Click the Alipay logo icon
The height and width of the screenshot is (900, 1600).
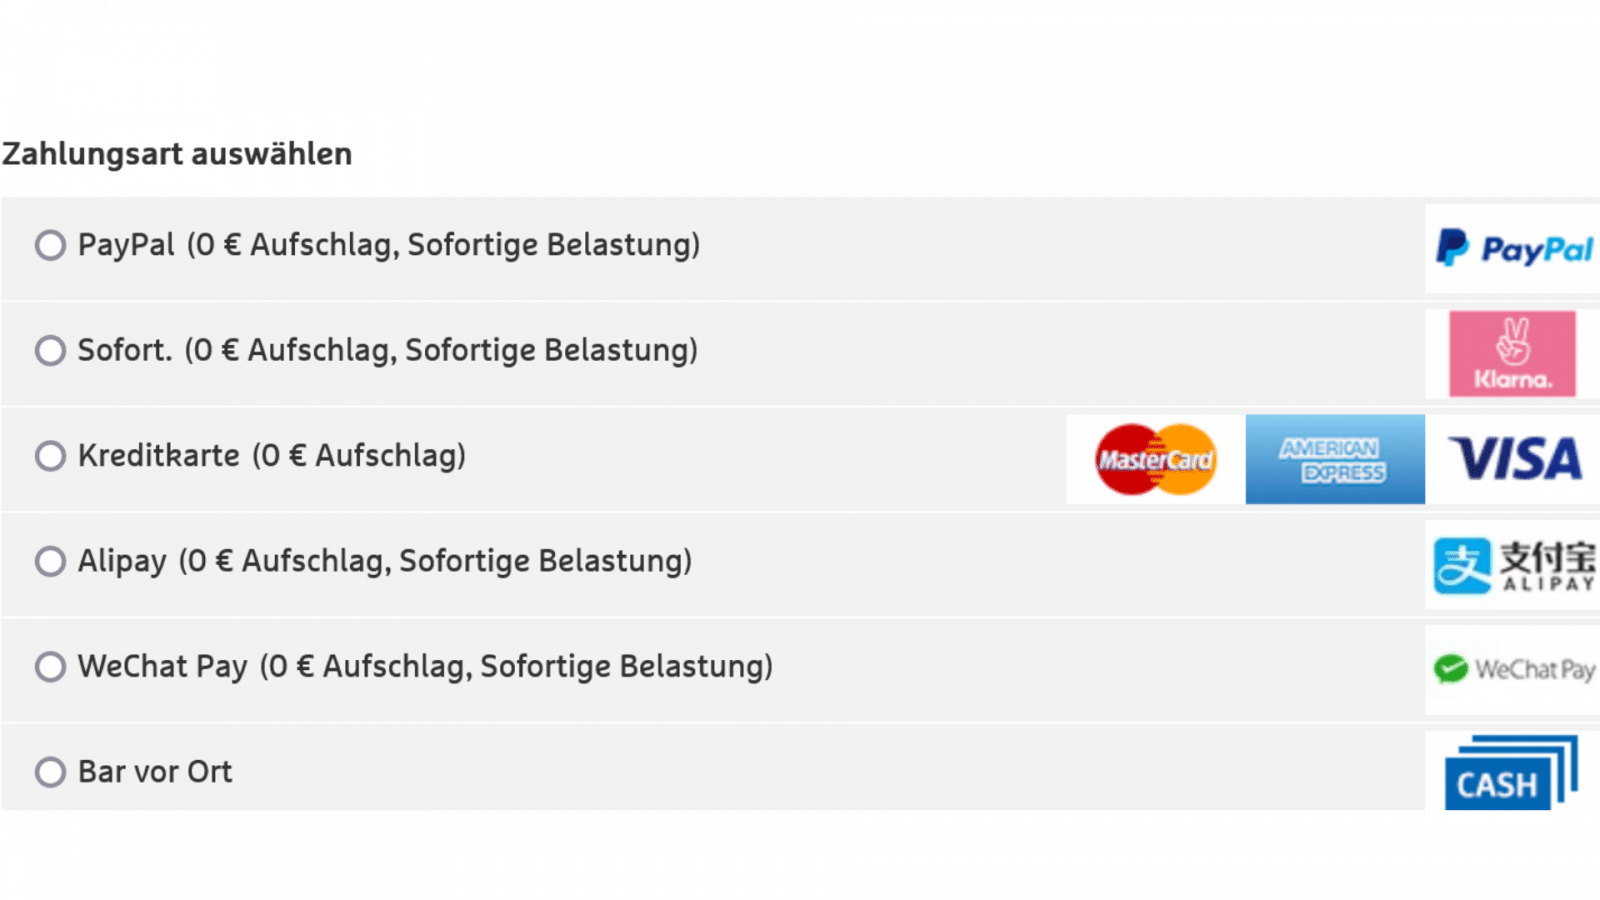tap(1512, 565)
